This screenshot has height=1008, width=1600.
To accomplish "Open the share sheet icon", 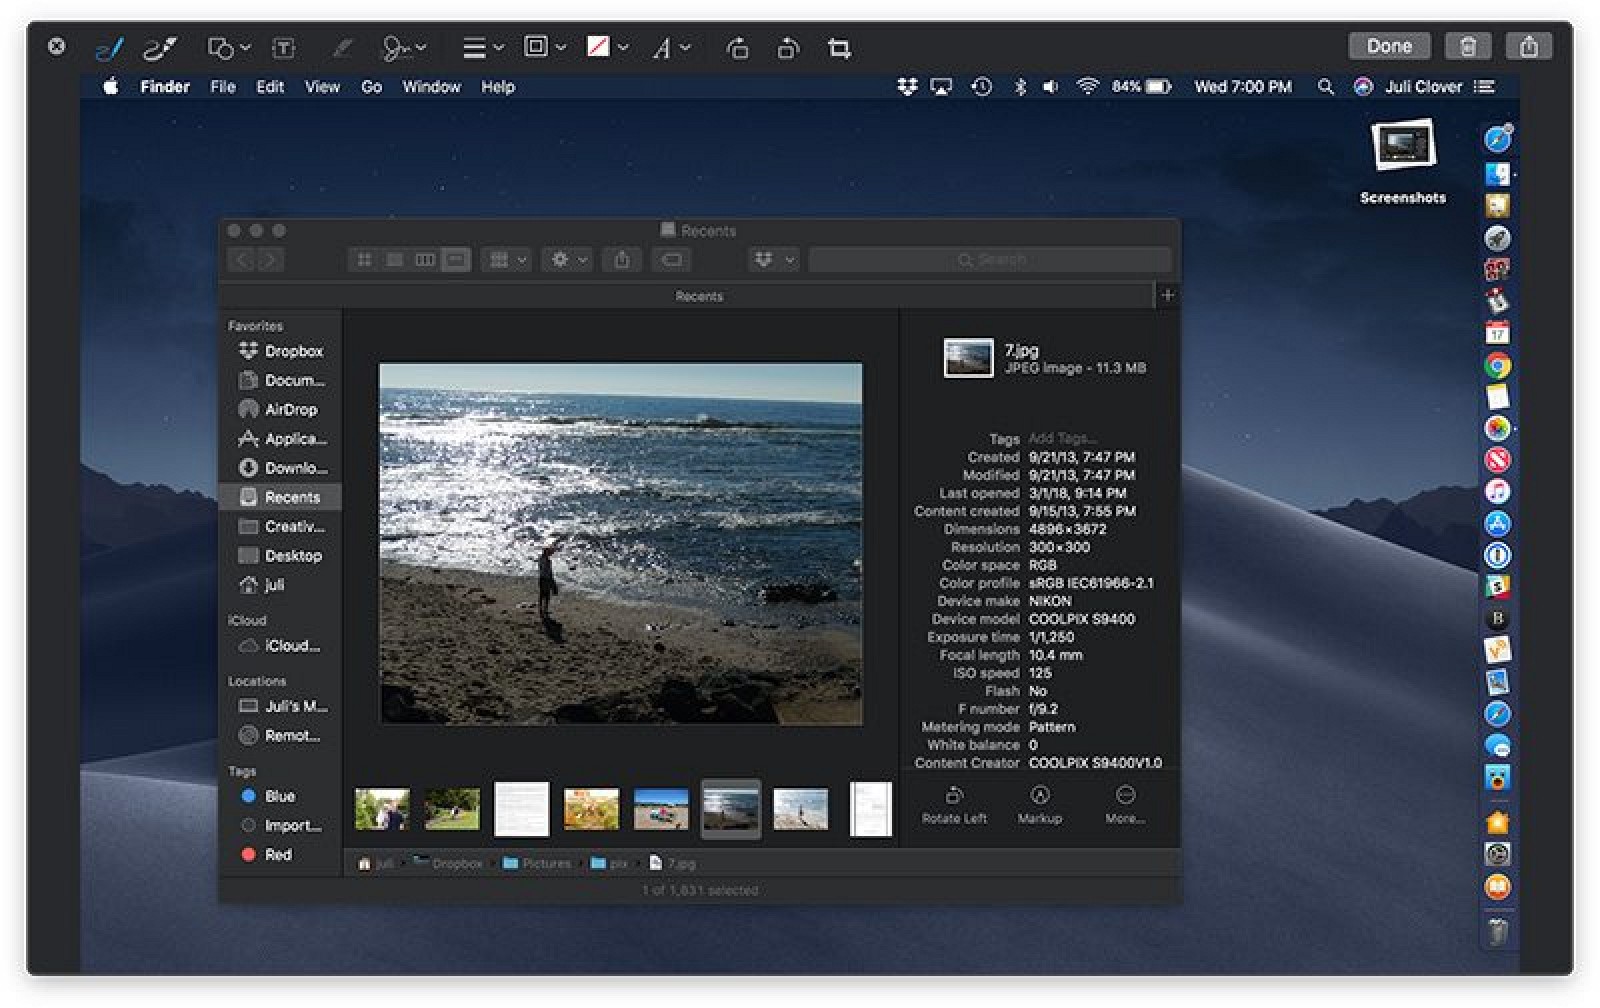I will click(1529, 46).
